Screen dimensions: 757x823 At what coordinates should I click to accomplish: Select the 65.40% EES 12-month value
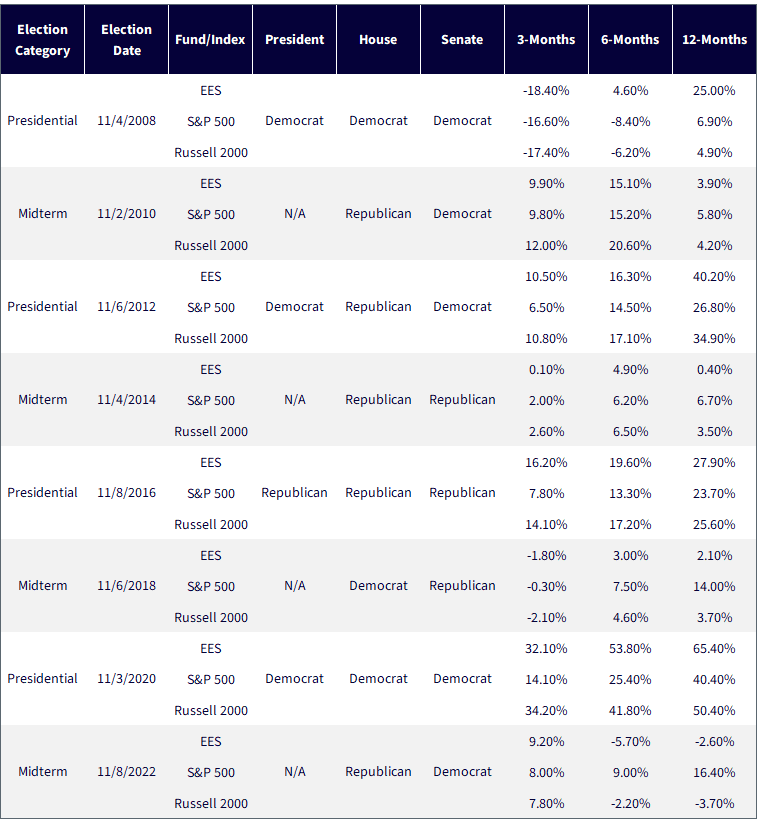[714, 649]
